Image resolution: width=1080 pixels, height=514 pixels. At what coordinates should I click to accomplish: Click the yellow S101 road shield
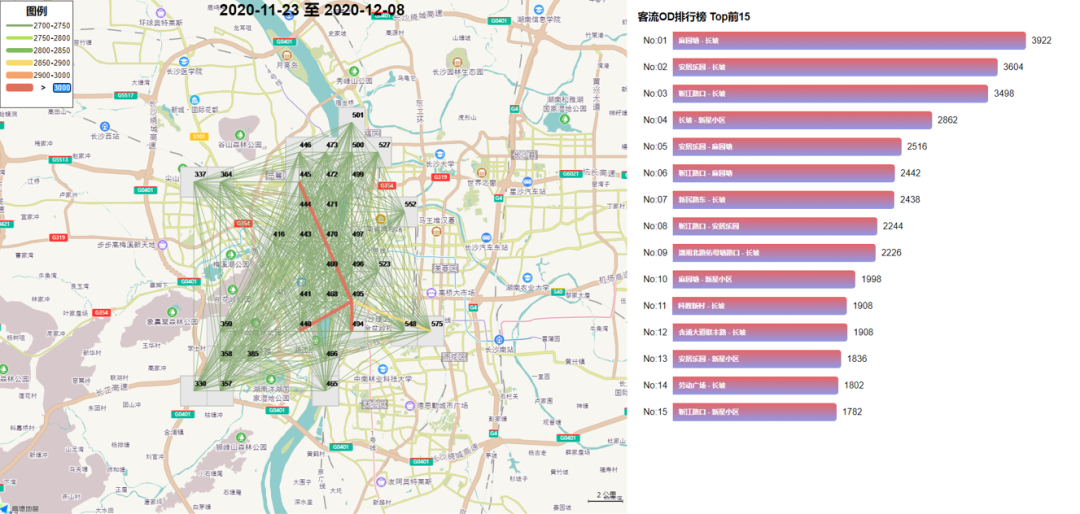click(199, 136)
